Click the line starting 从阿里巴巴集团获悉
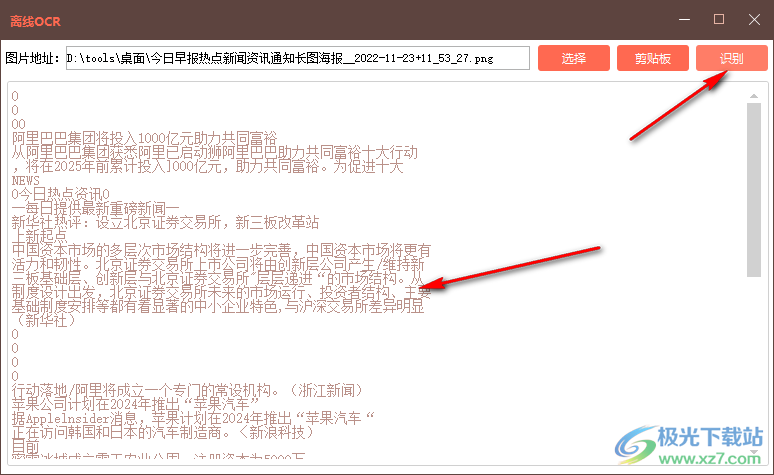This screenshot has width=774, height=475. [215, 152]
